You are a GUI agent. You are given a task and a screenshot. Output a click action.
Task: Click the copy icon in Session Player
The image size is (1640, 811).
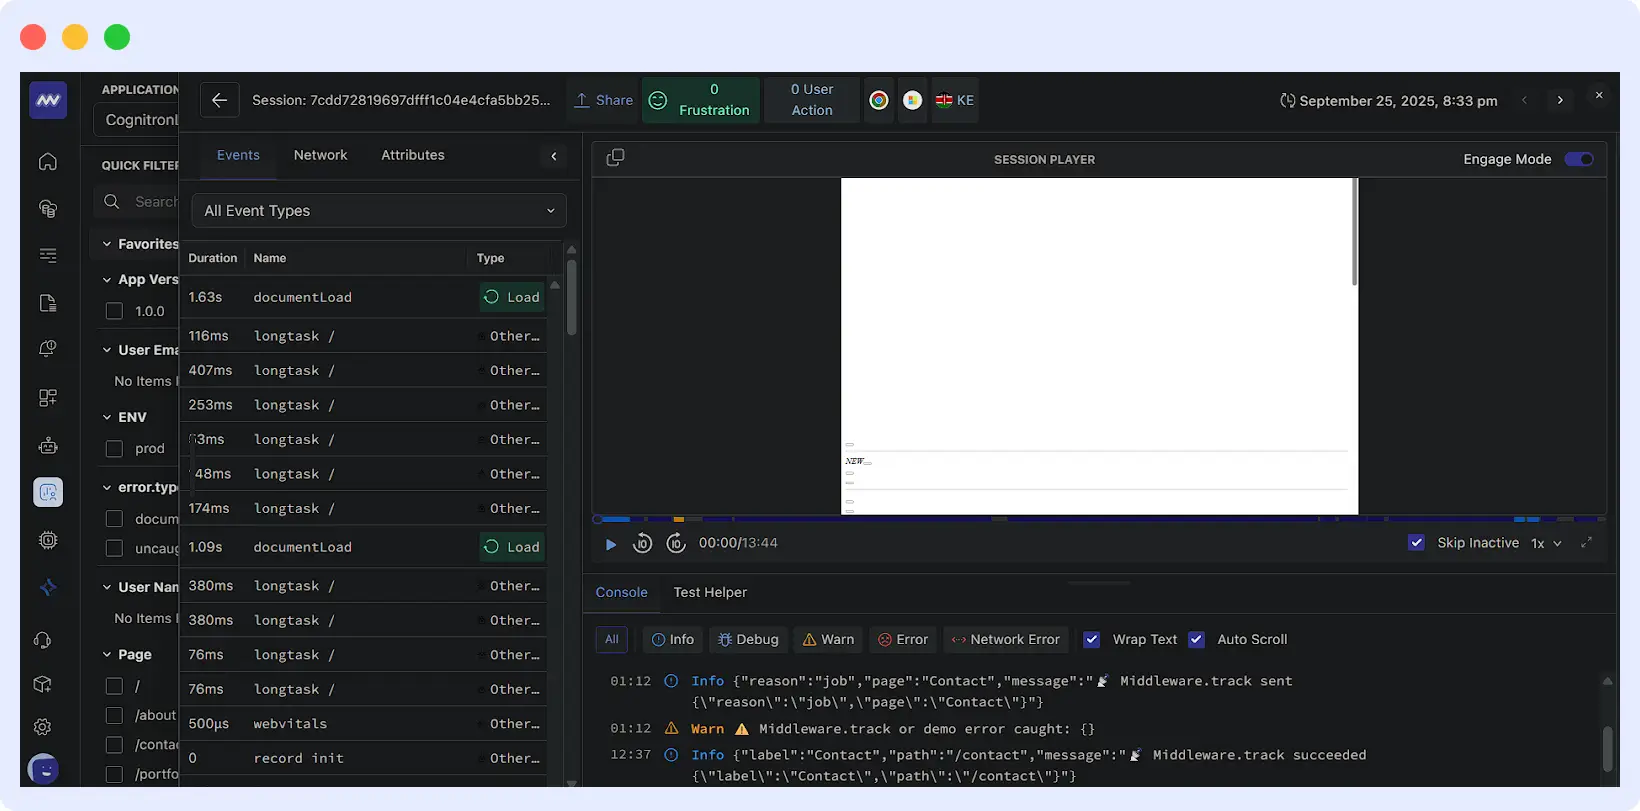coord(615,158)
